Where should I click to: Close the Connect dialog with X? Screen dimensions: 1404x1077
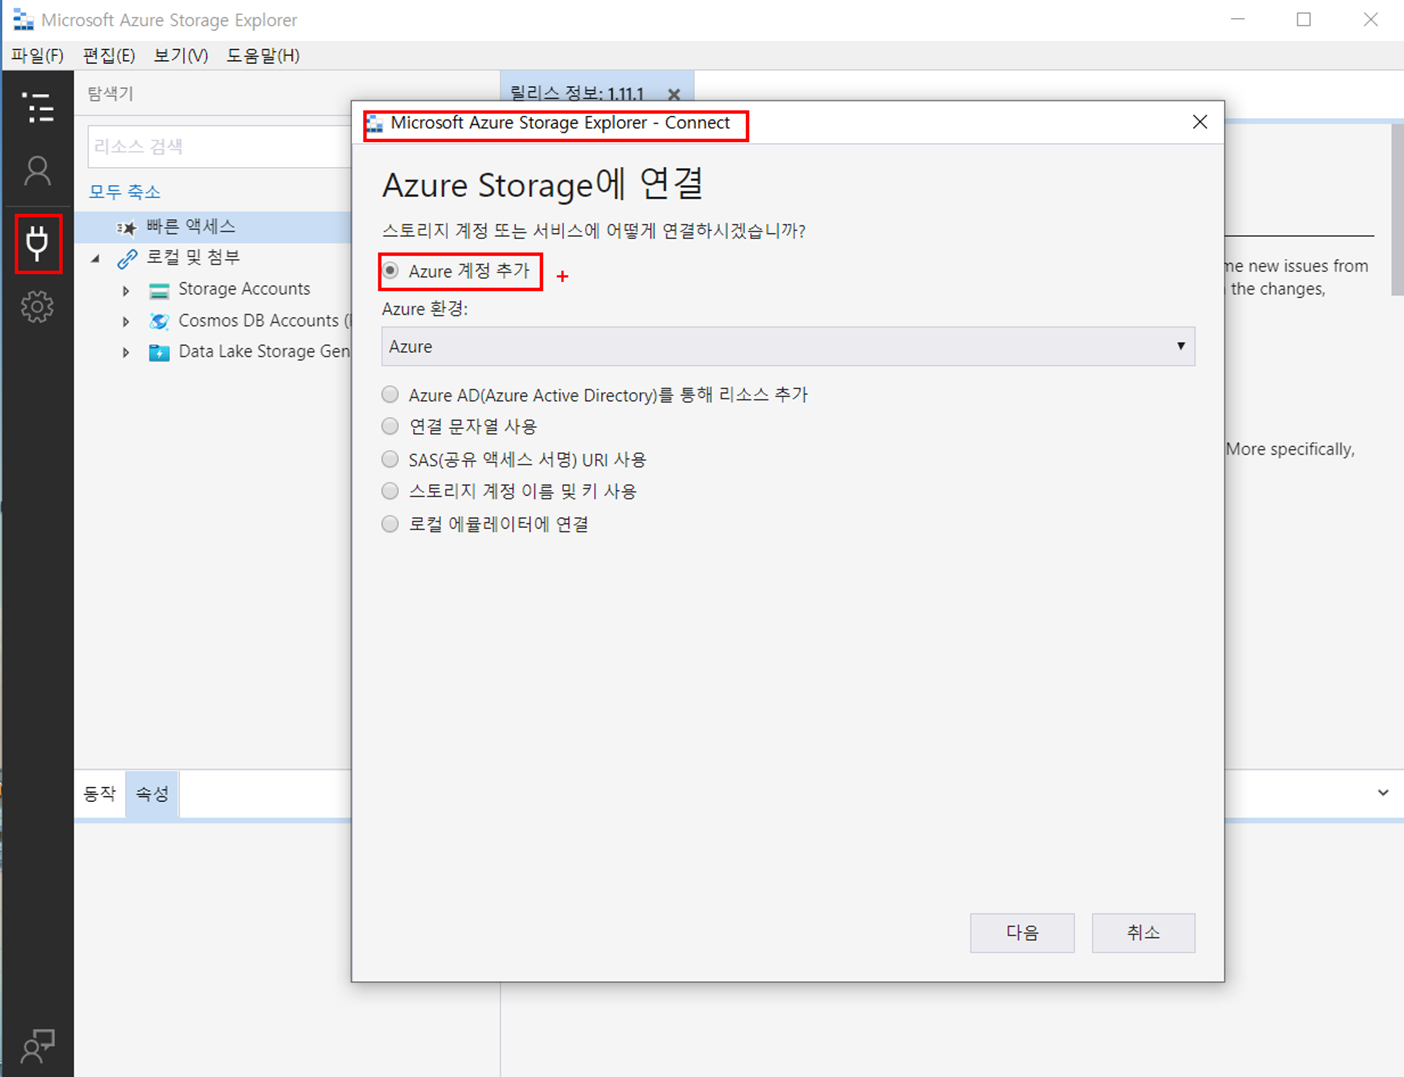[1200, 122]
